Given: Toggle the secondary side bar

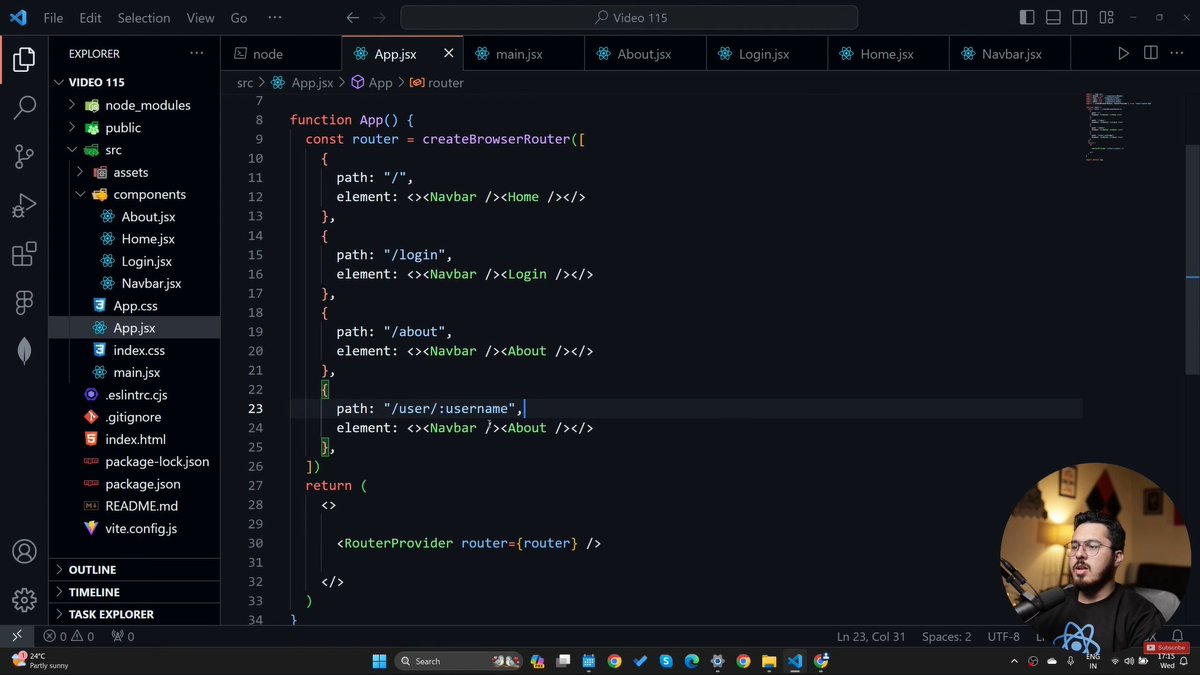Looking at the screenshot, I should tap(1078, 17).
